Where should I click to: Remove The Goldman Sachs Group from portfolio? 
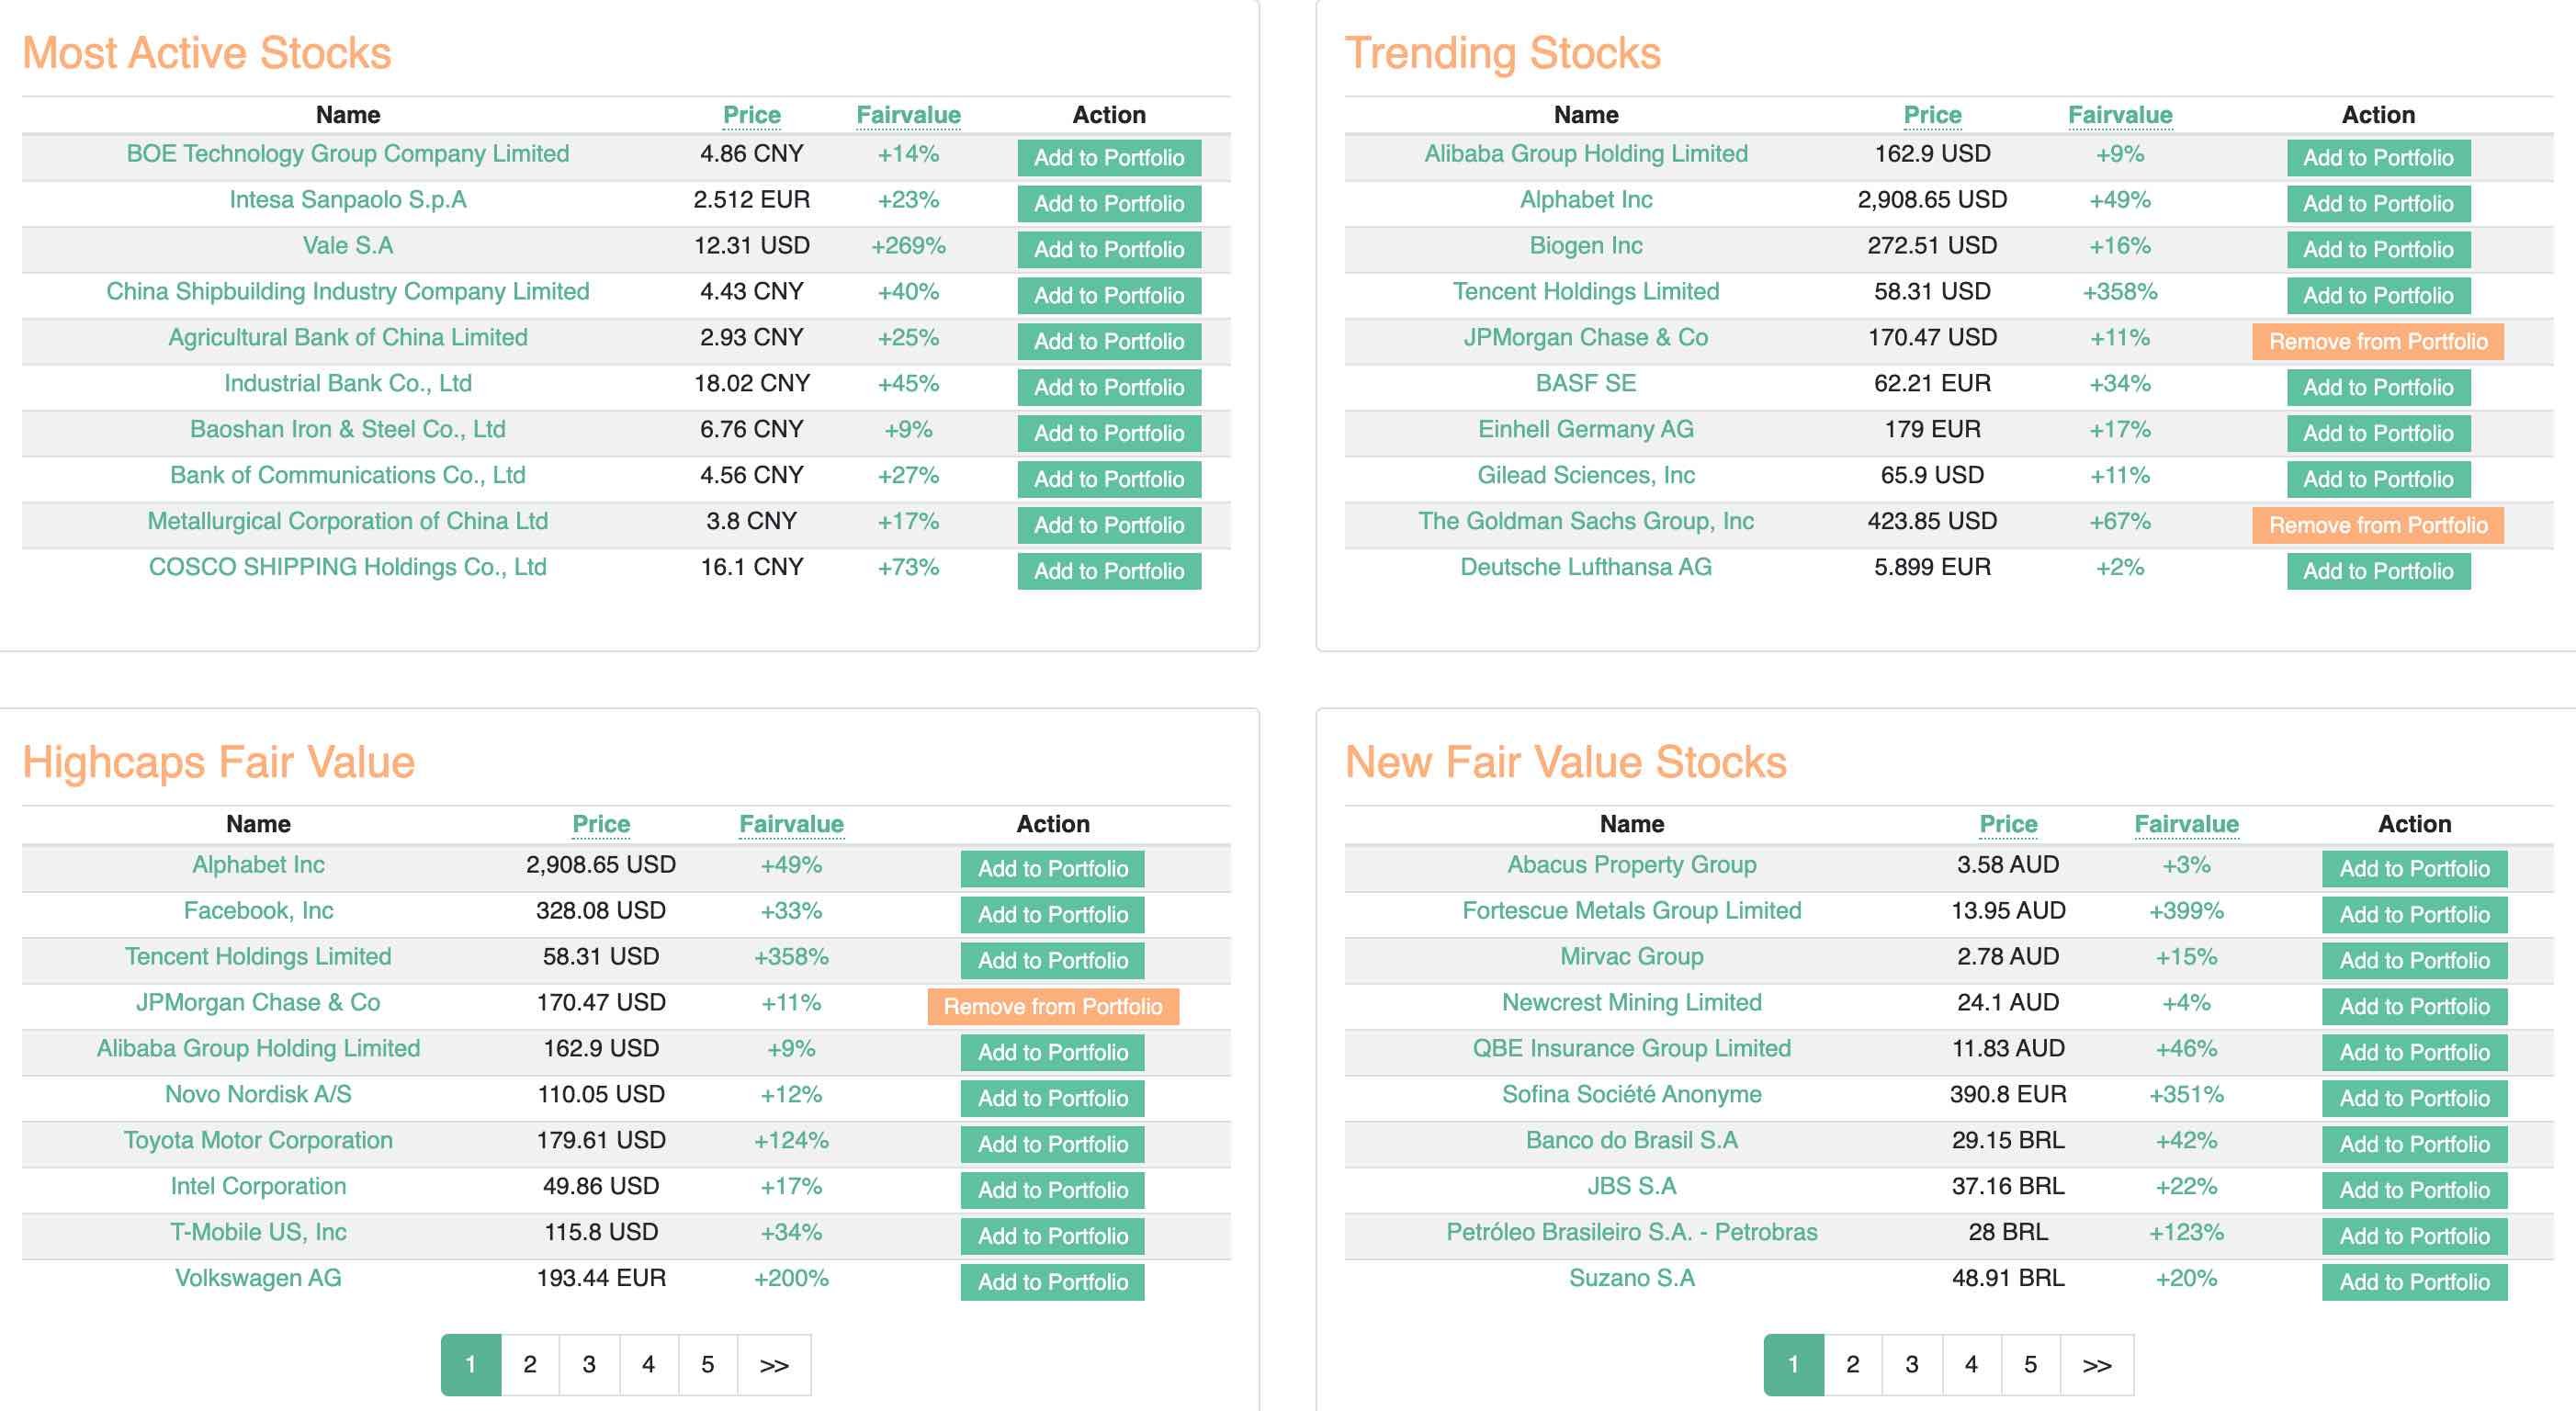(x=2377, y=525)
